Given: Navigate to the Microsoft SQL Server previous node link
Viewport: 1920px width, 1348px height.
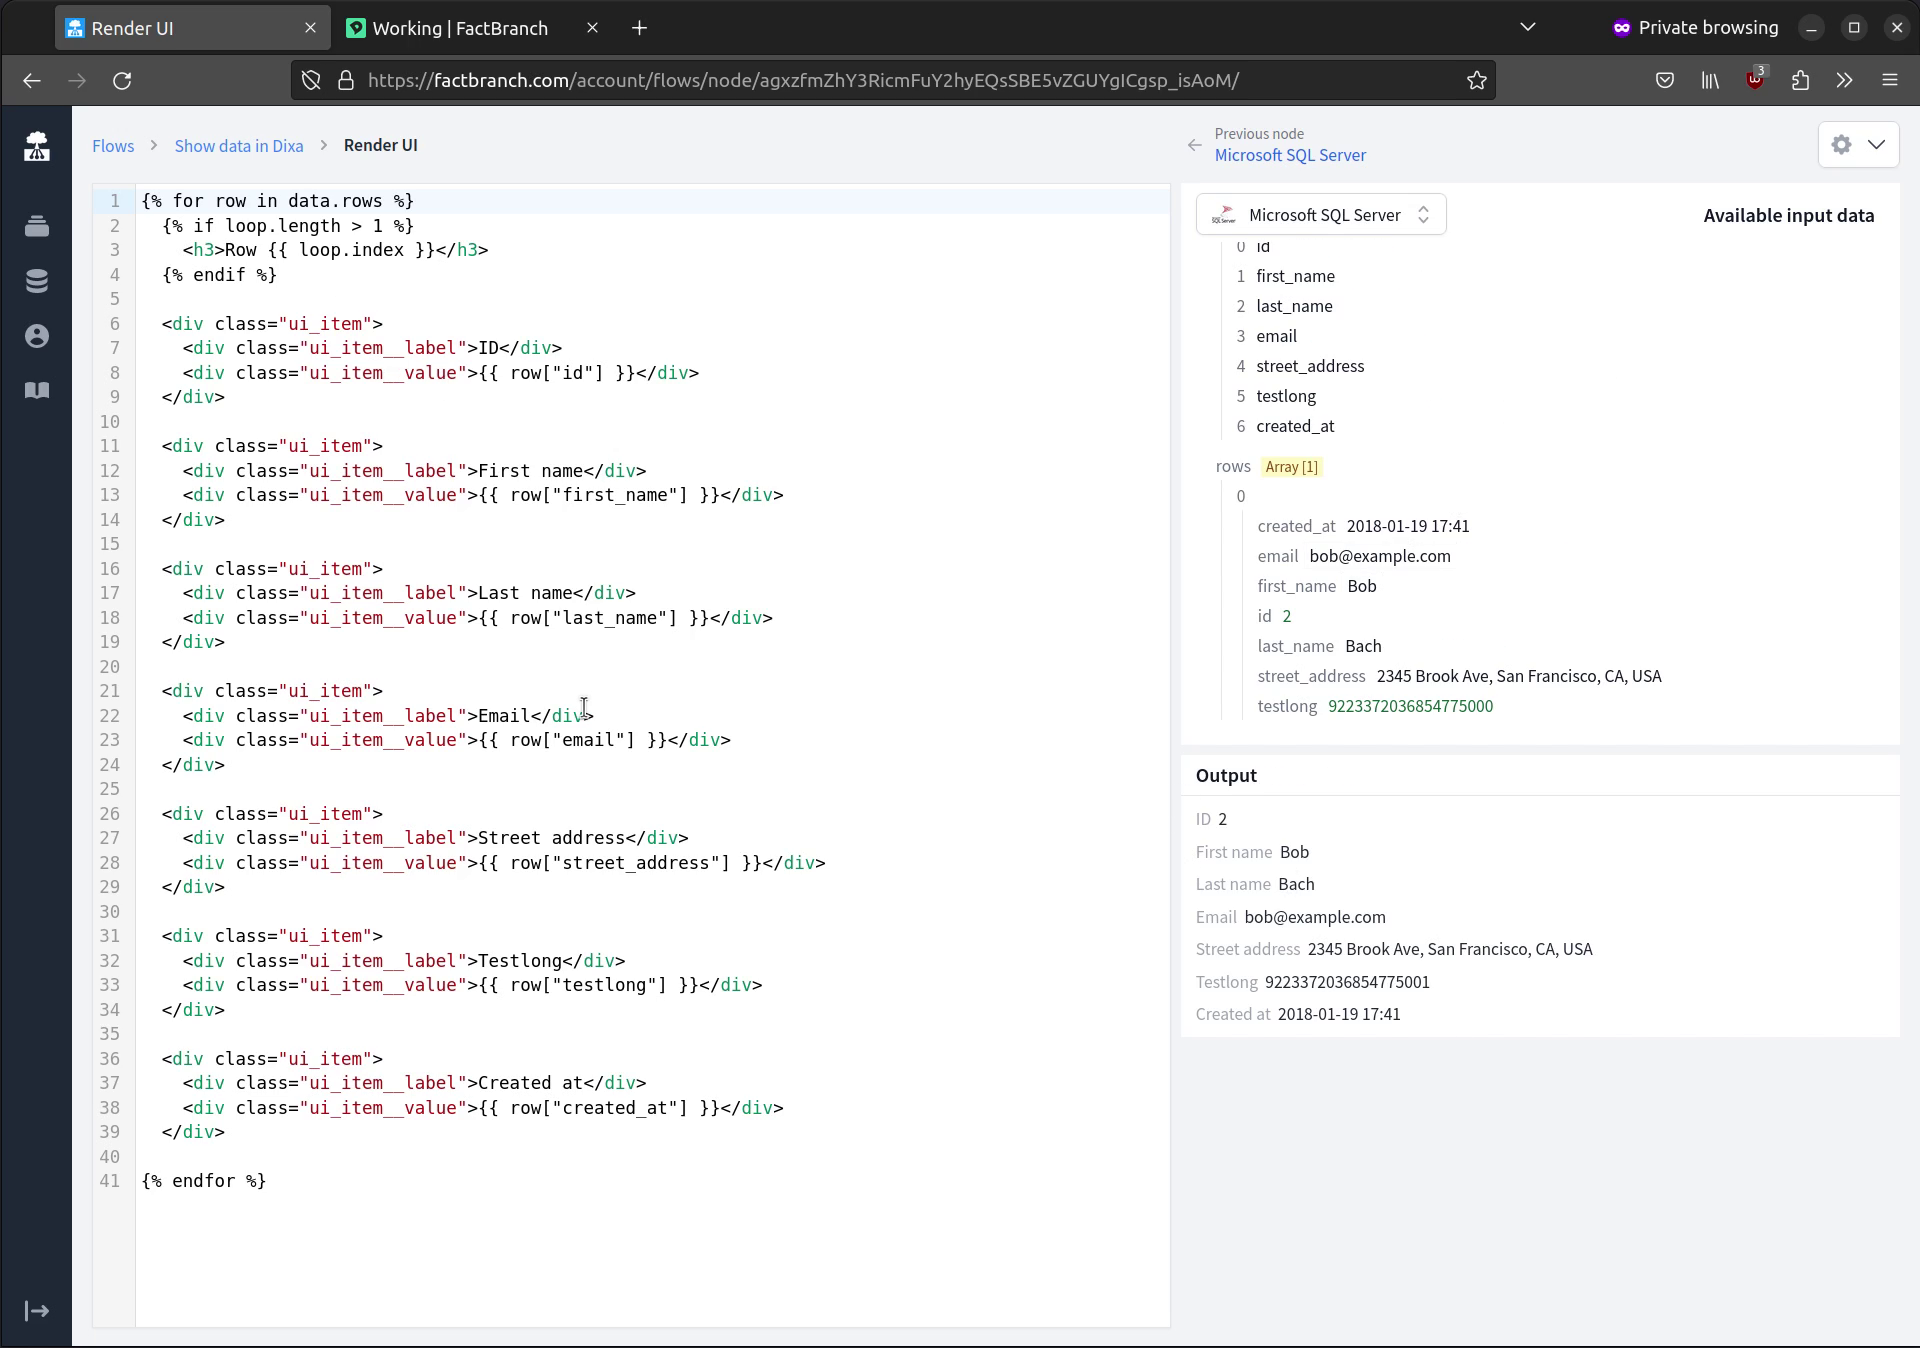Looking at the screenshot, I should [1290, 155].
